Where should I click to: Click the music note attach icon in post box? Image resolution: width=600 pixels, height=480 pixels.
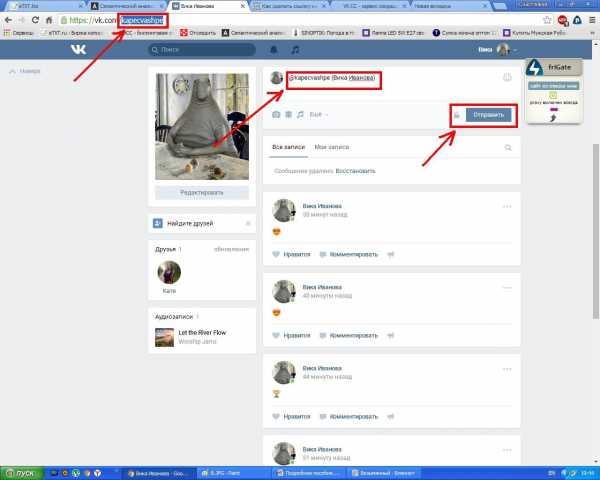point(300,114)
